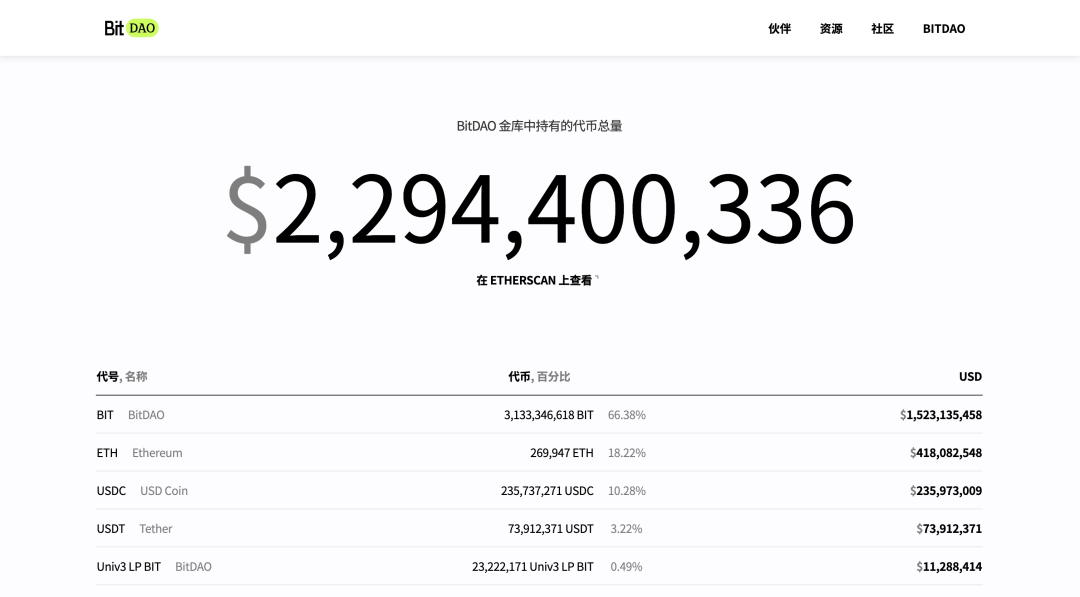Viewport: 1080px width, 597px height.
Task: Click the 235,737,271 USDC amount
Action: [547, 491]
